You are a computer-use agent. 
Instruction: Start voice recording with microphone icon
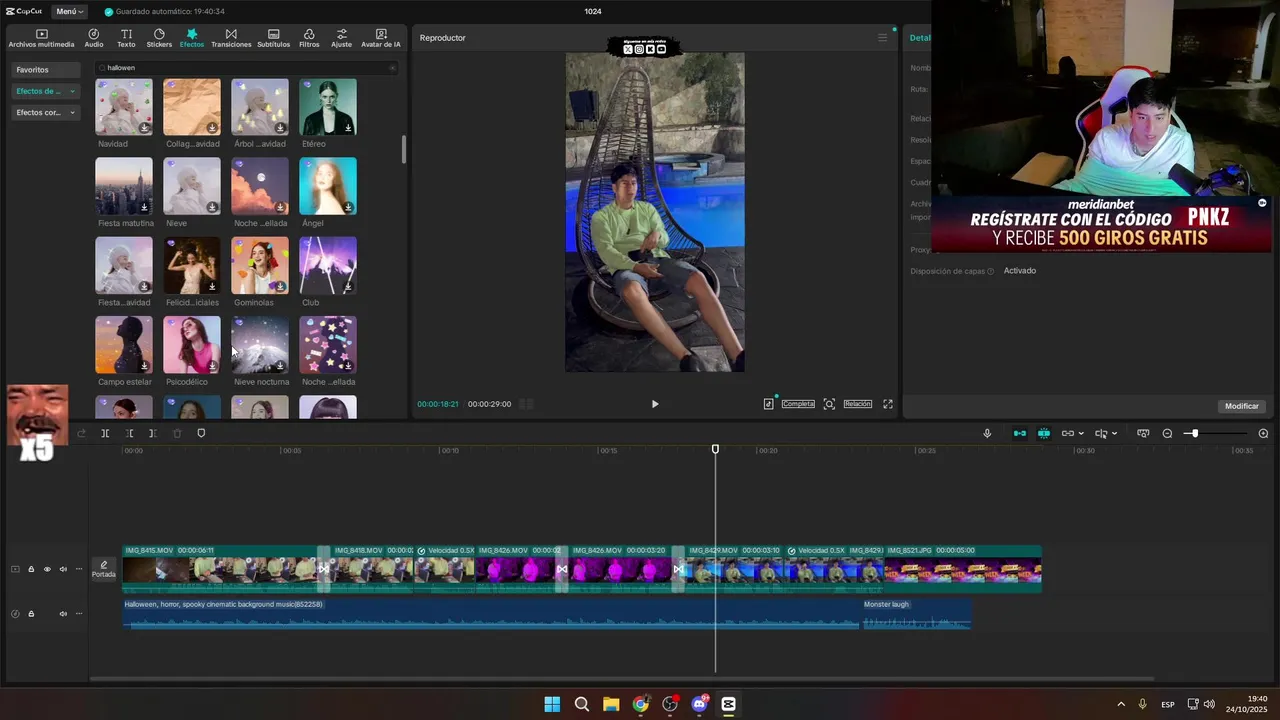pyautogui.click(x=987, y=433)
